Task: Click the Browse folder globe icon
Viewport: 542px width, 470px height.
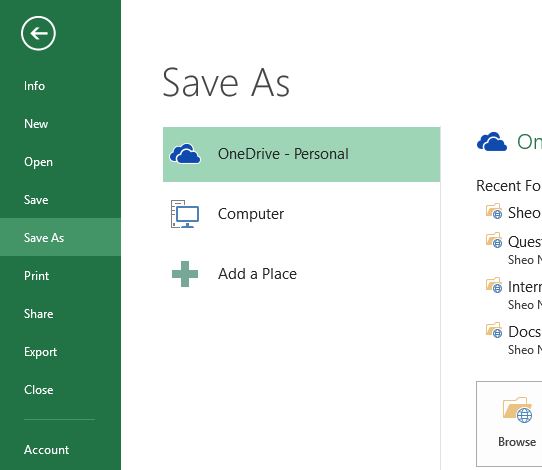Action: point(517,410)
